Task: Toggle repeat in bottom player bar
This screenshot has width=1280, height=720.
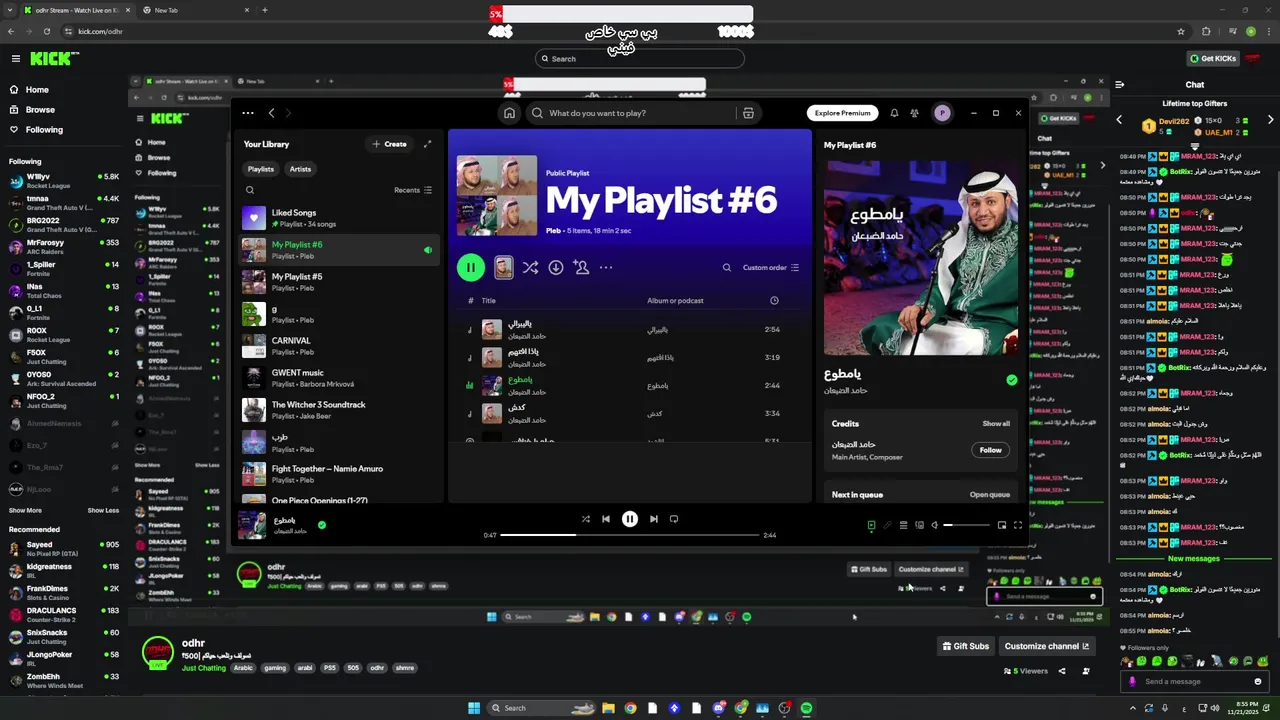Action: tap(674, 519)
